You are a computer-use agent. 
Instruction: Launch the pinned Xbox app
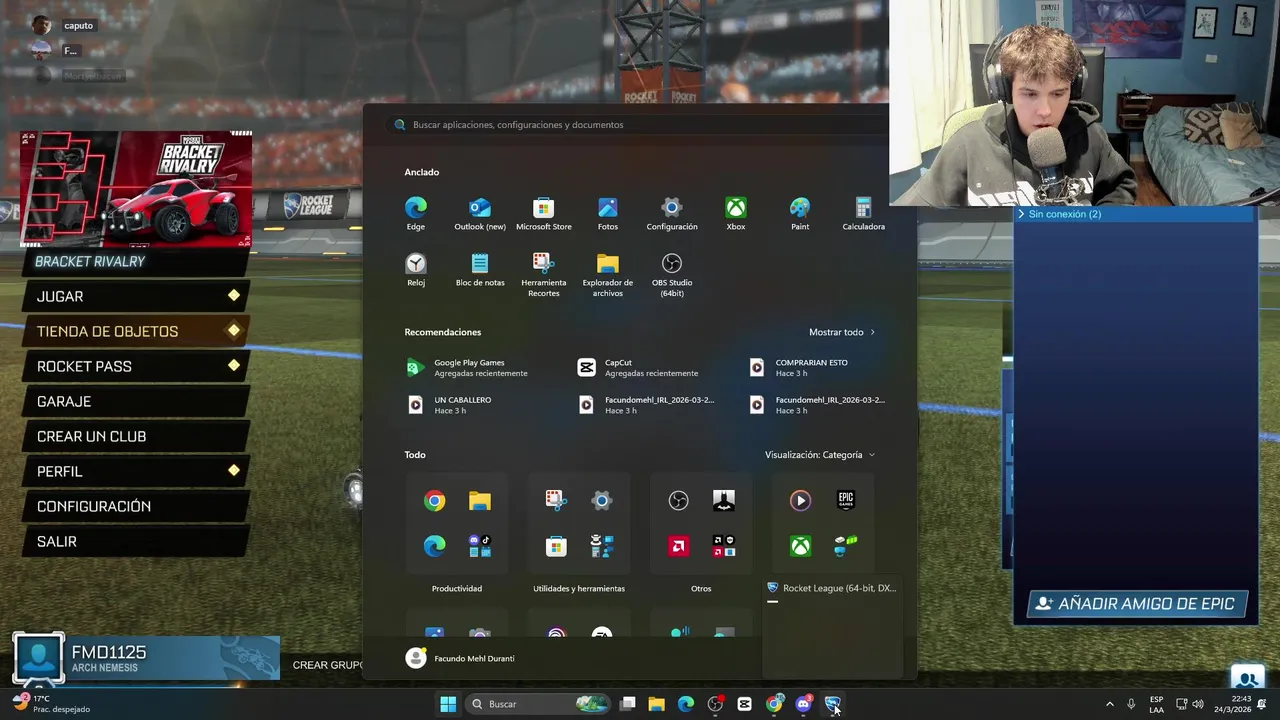tap(736, 214)
